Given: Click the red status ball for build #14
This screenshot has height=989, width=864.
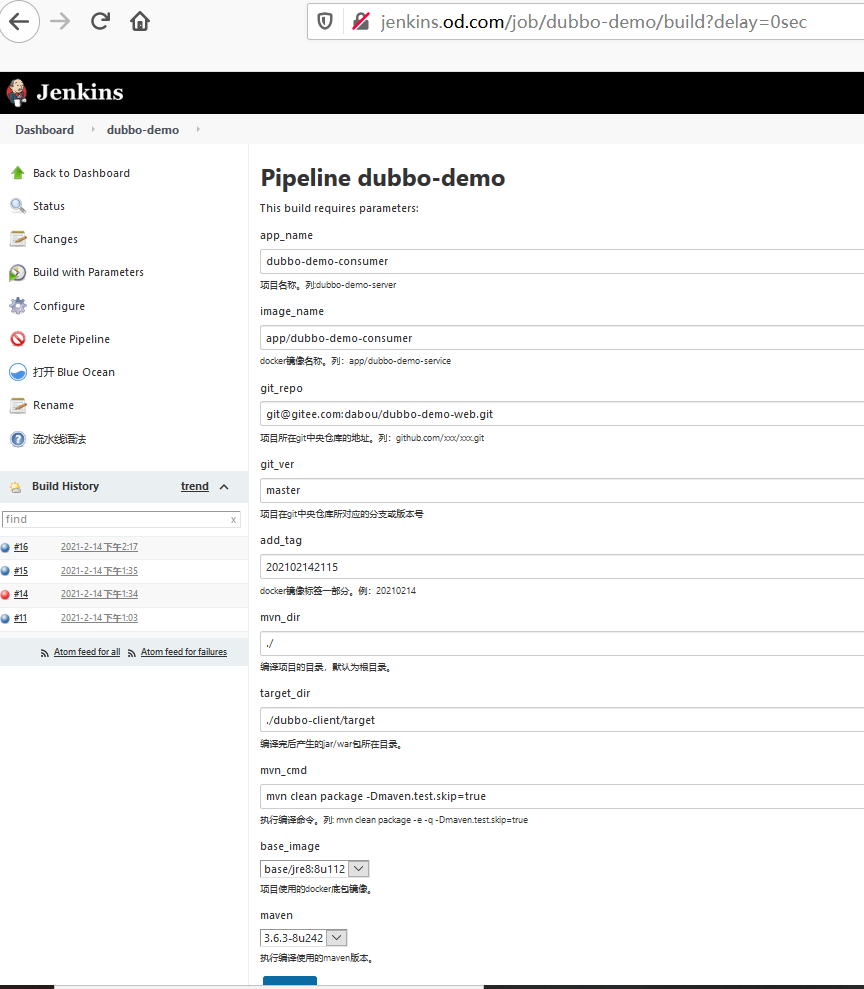Looking at the screenshot, I should point(5,594).
